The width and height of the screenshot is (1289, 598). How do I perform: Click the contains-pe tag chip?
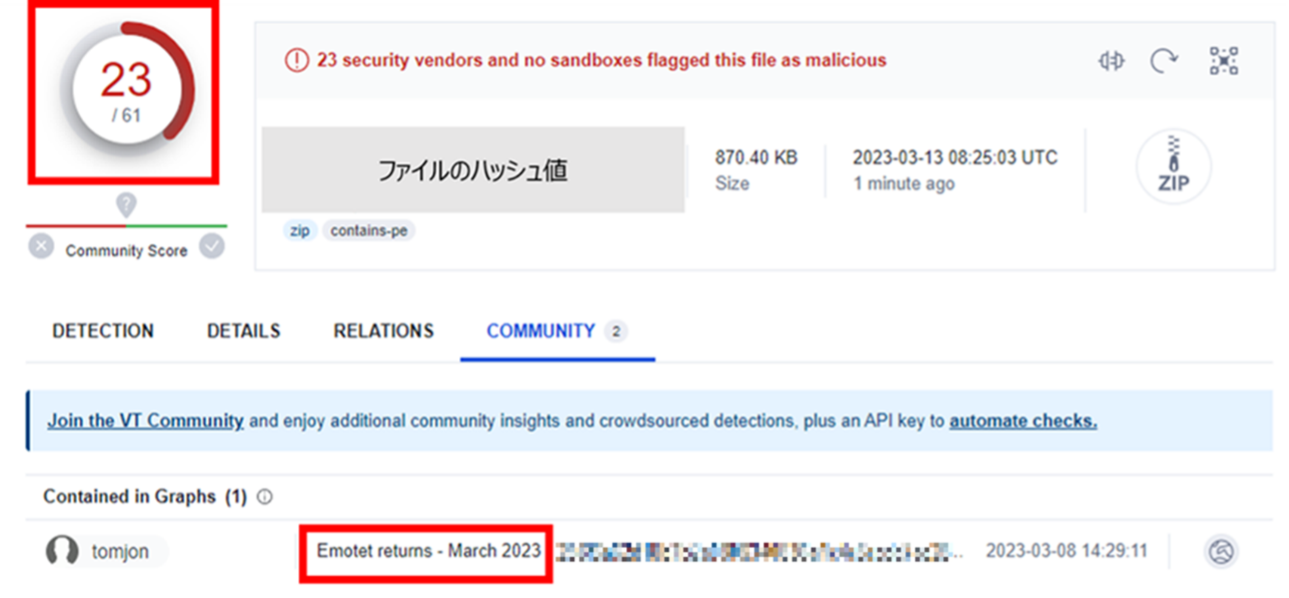tap(369, 231)
